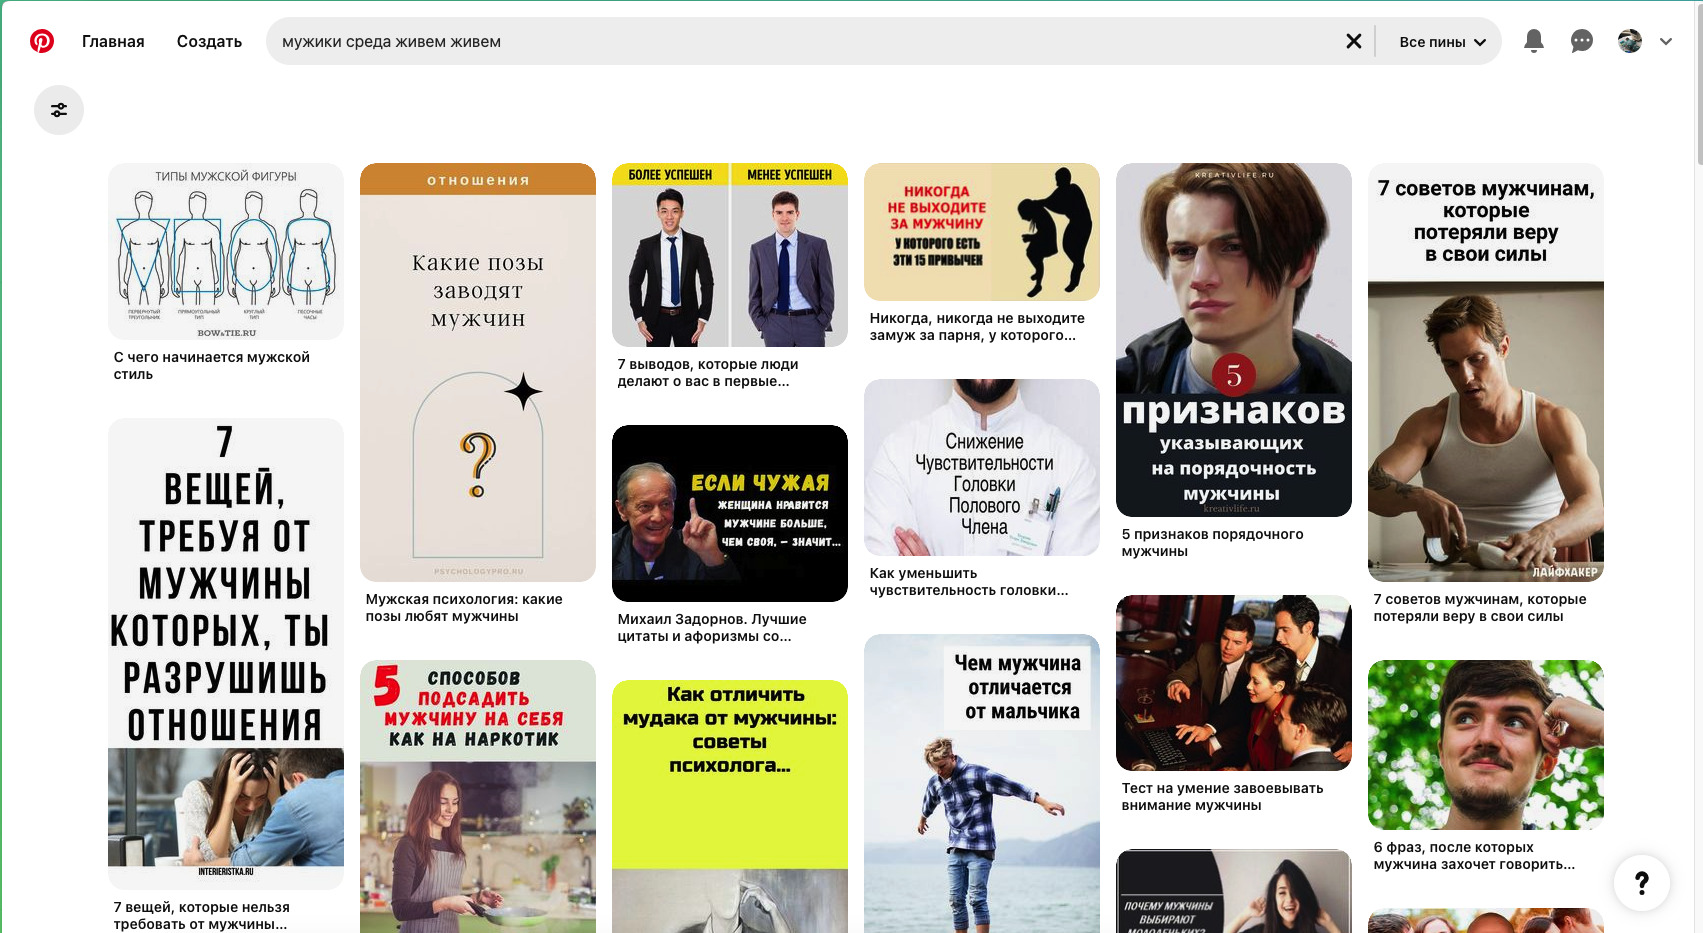1703x933 pixels.
Task: Open the yellow 'Как отличить' pin
Action: [x=730, y=806]
